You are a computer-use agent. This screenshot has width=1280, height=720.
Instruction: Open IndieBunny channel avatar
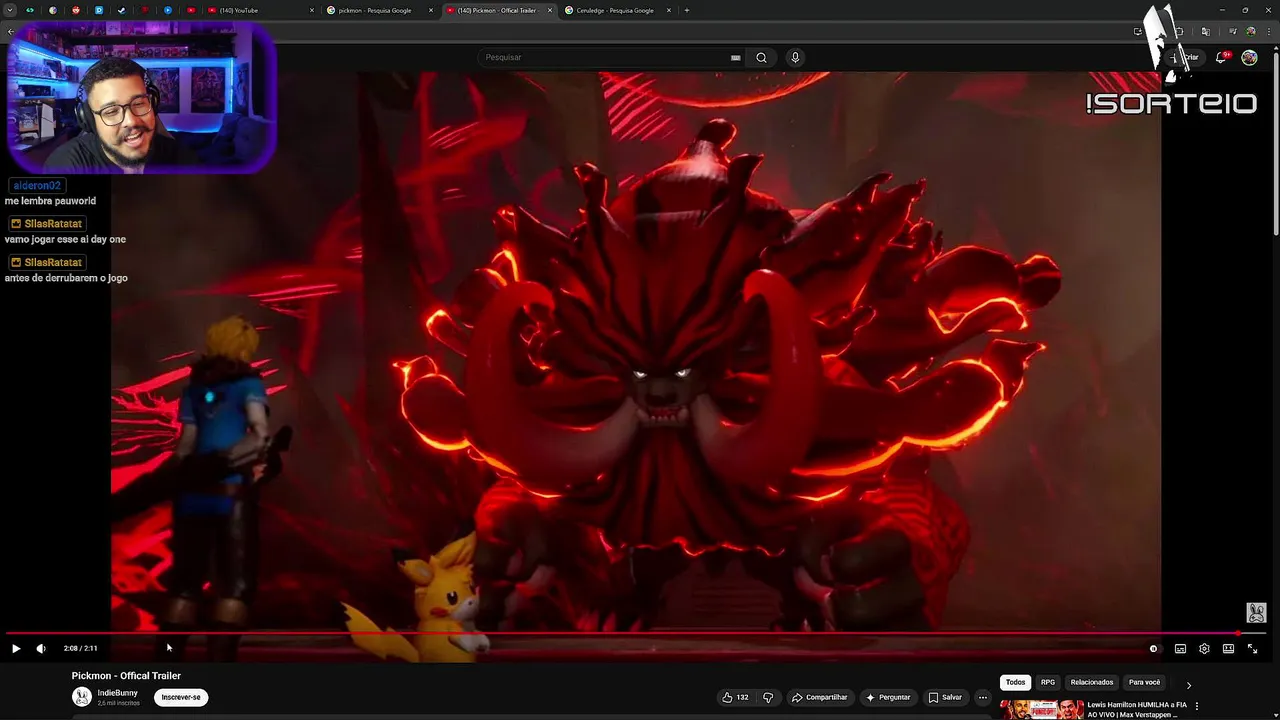pyautogui.click(x=82, y=697)
